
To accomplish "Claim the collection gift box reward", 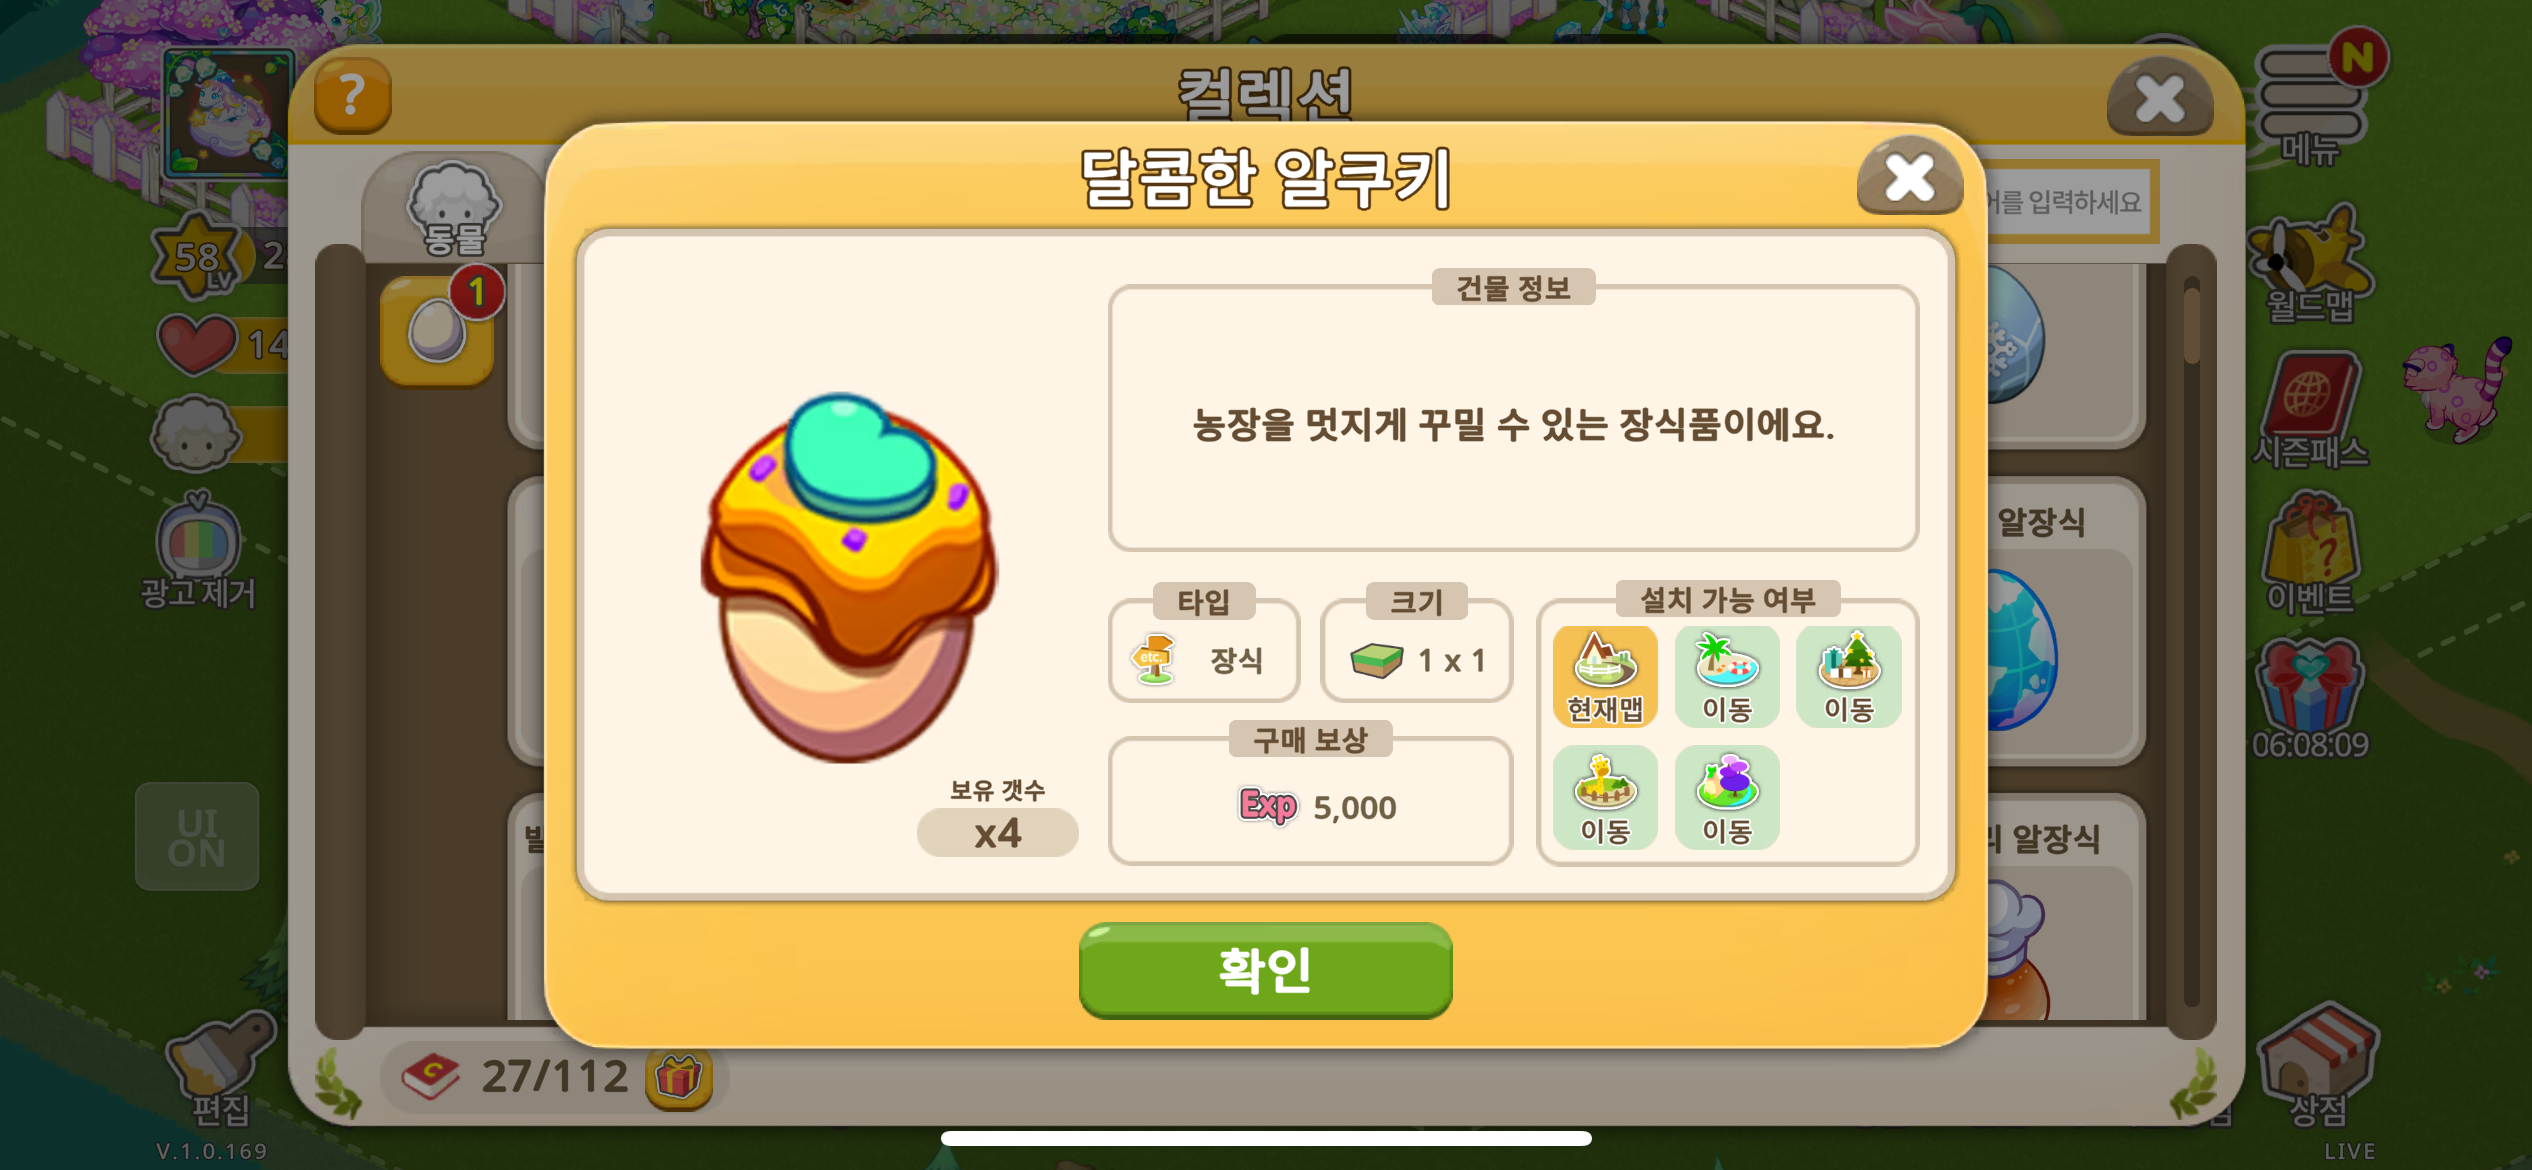I will click(x=679, y=1078).
